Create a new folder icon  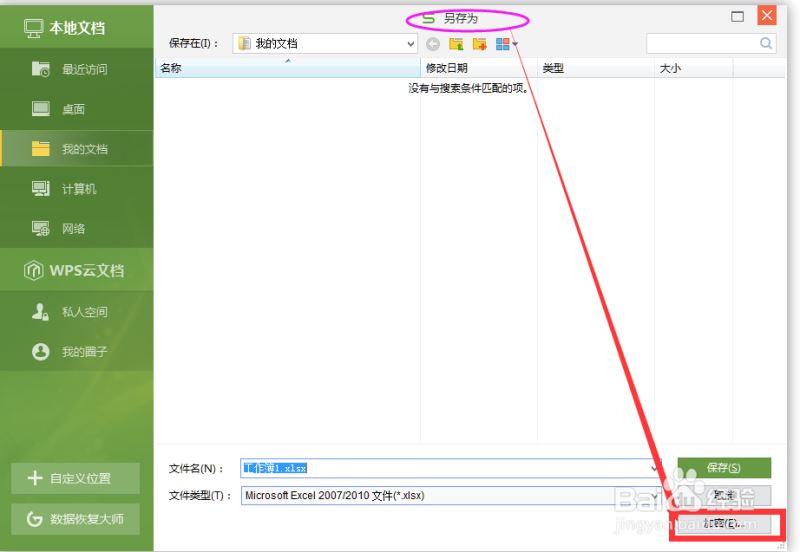480,44
